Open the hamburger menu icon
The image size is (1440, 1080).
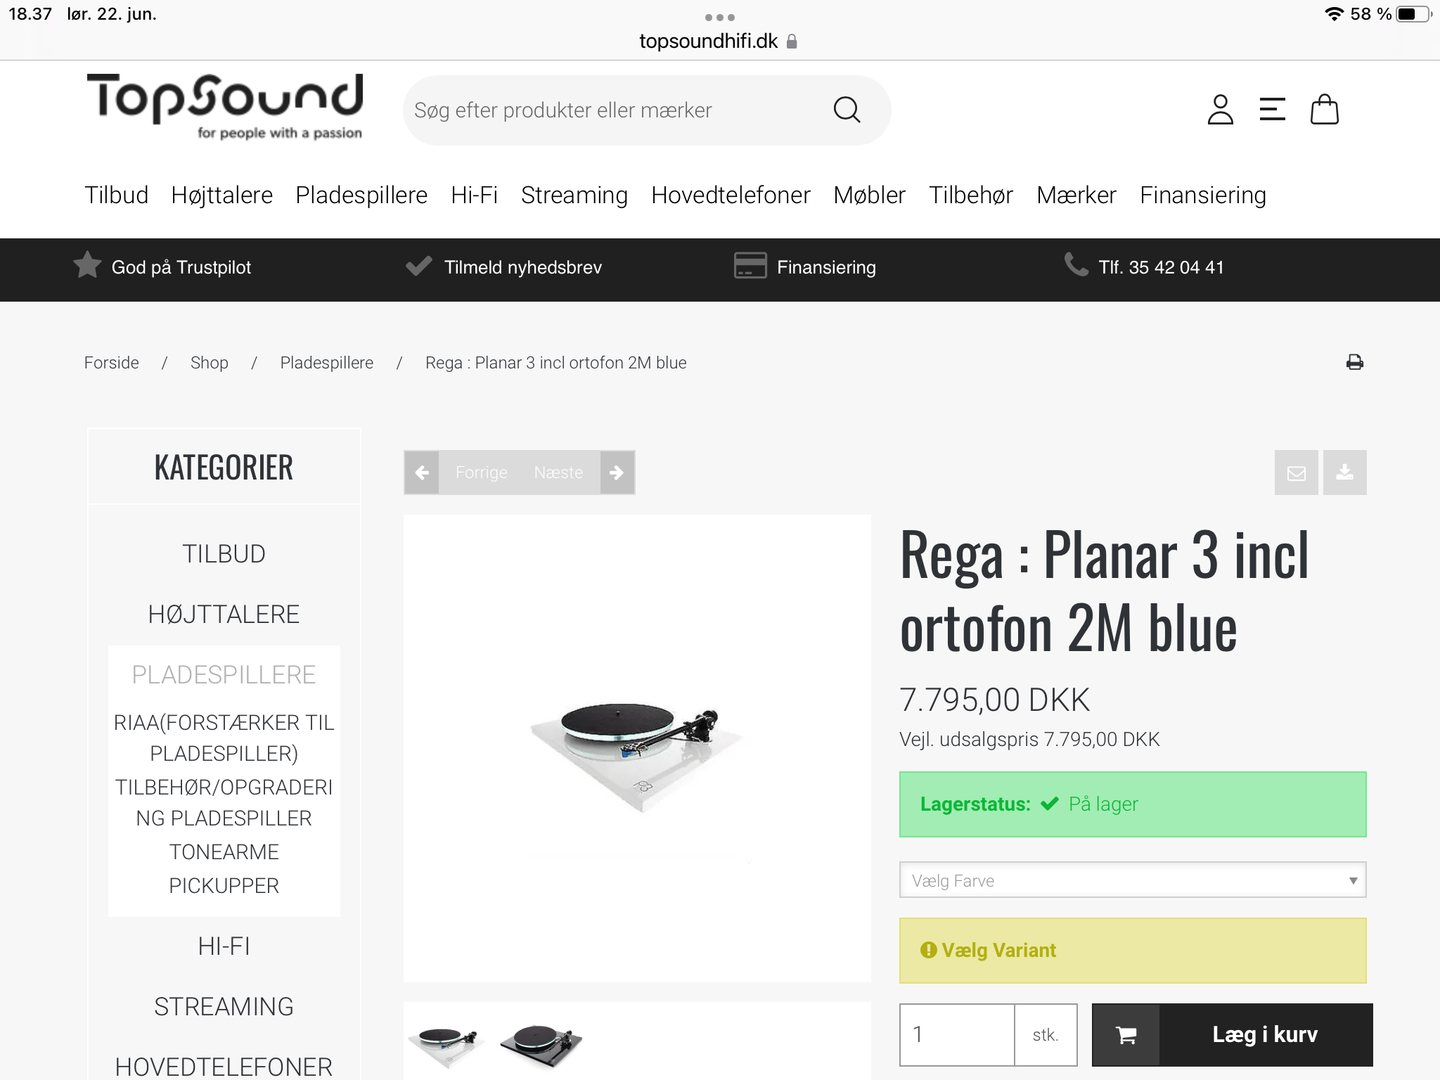(x=1272, y=109)
